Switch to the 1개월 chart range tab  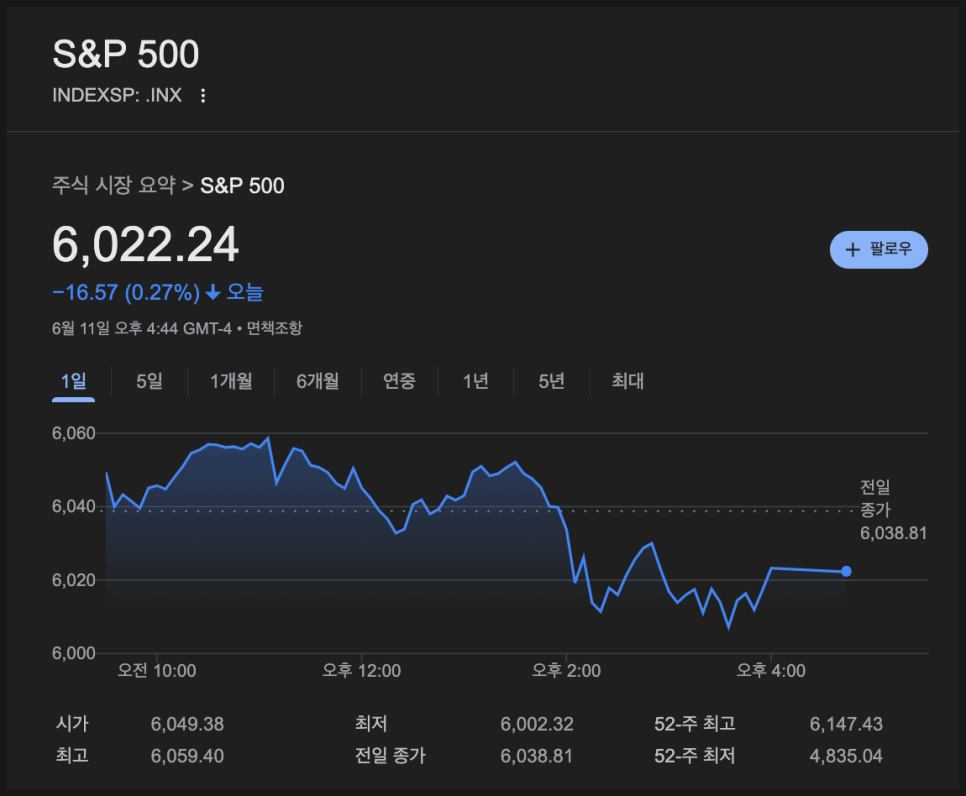pos(231,381)
